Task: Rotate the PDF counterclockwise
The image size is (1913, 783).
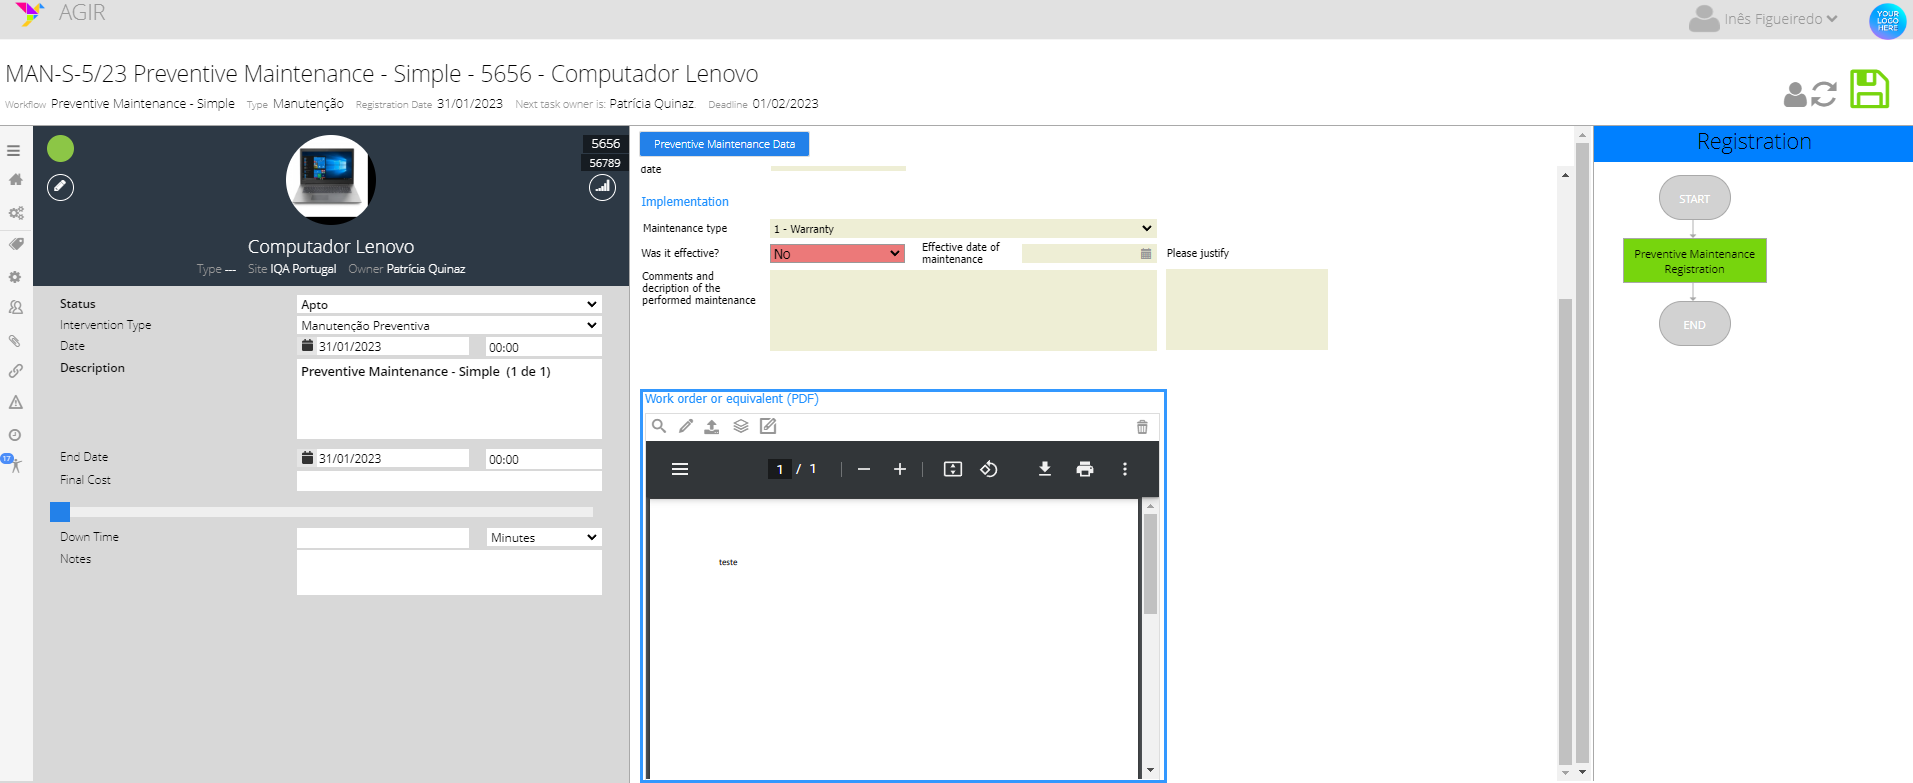Action: coord(989,469)
